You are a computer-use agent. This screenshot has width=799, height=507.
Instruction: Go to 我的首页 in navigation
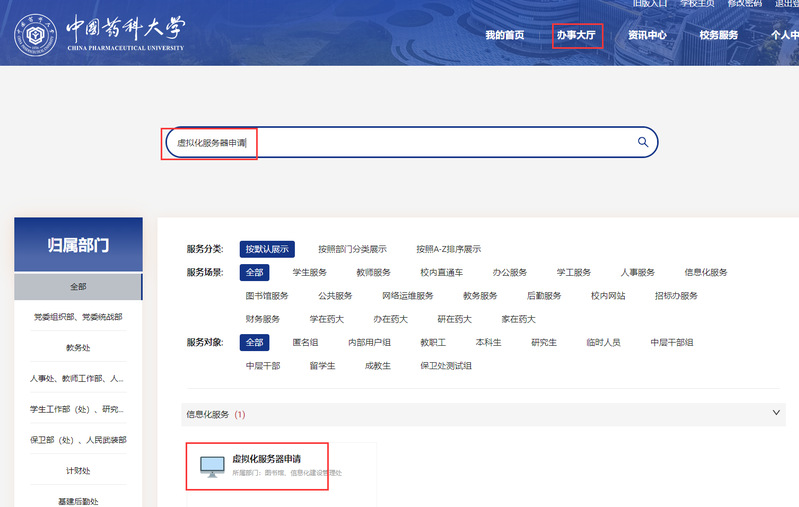(x=504, y=35)
